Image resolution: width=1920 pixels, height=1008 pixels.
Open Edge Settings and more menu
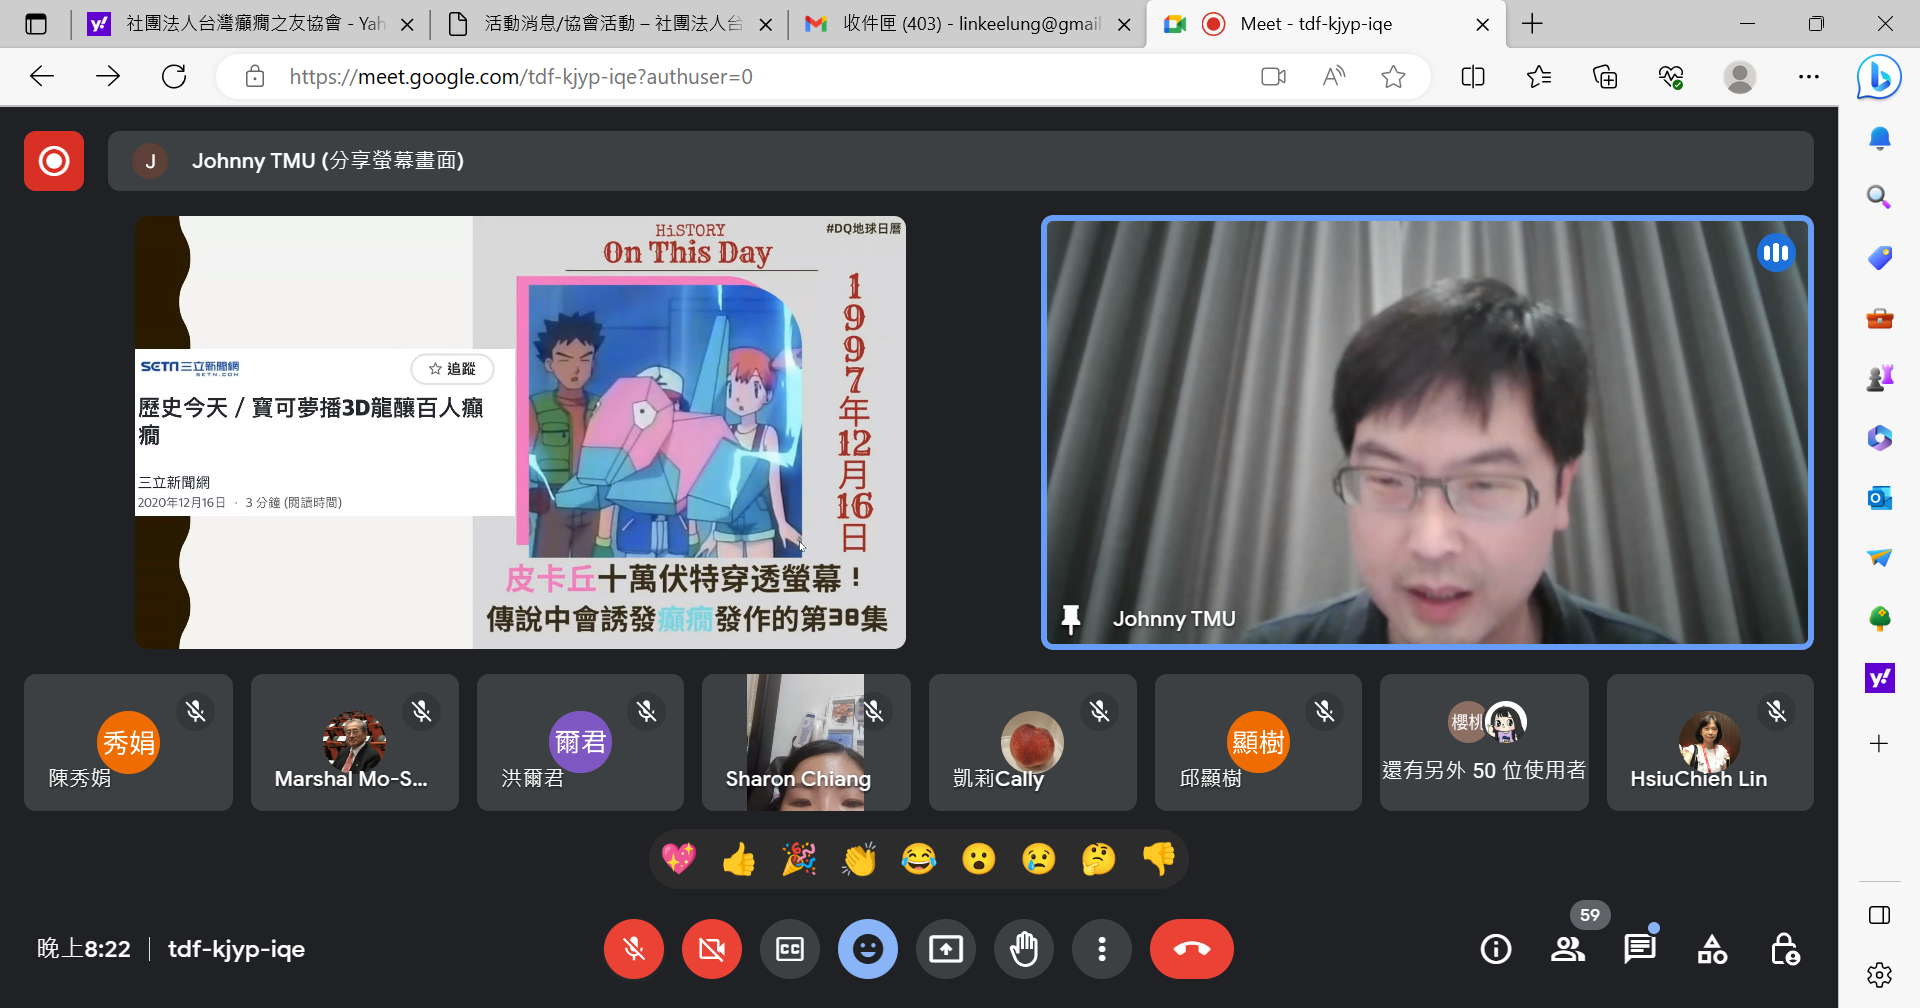1808,77
